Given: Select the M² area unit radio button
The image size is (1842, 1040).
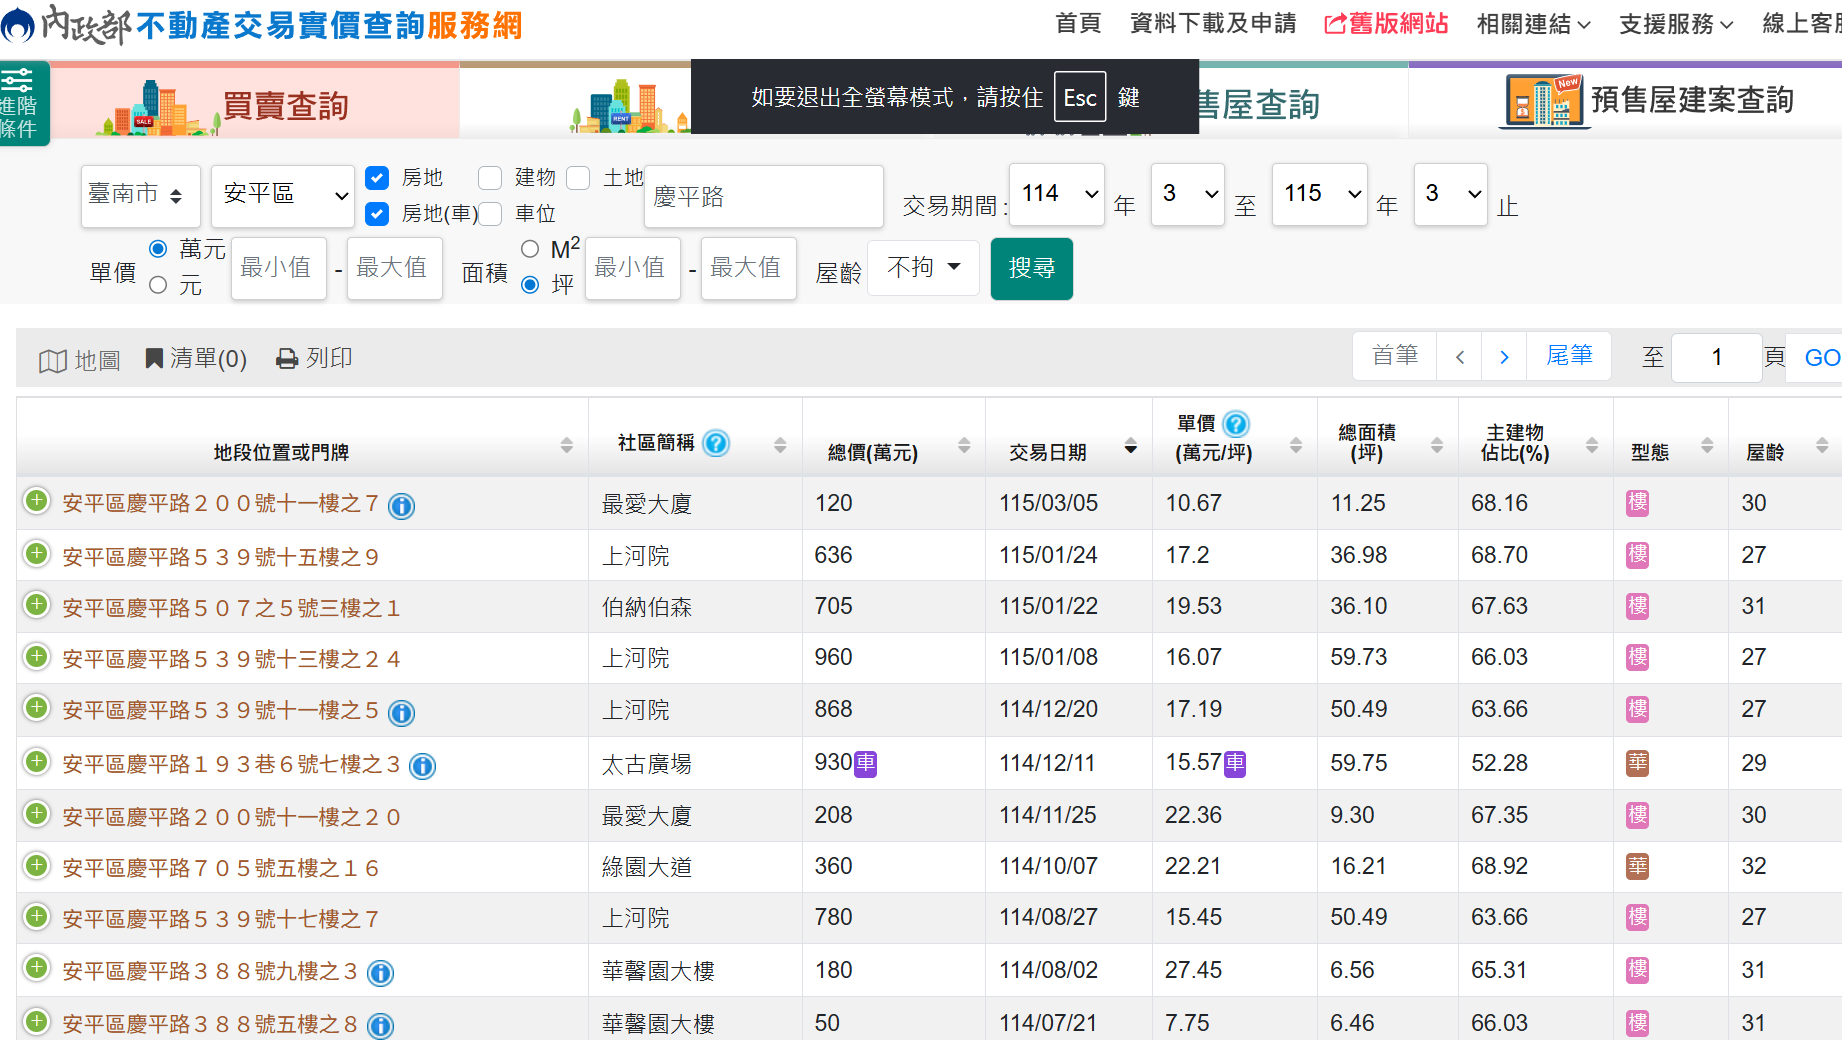Looking at the screenshot, I should [x=530, y=249].
